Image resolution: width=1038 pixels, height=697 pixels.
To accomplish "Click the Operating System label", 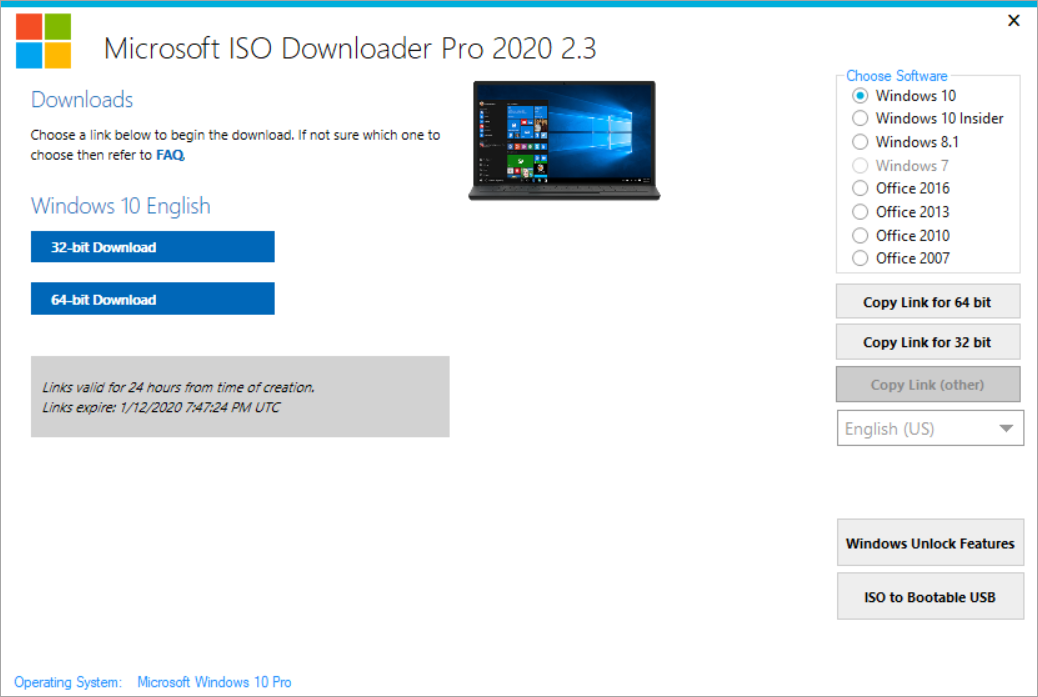I will (68, 682).
